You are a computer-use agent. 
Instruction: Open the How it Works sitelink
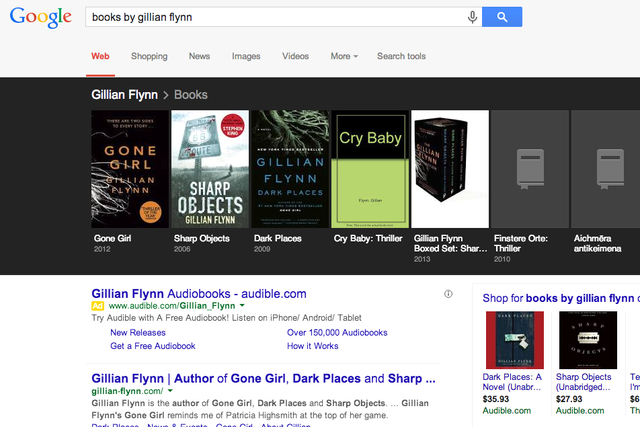[313, 346]
